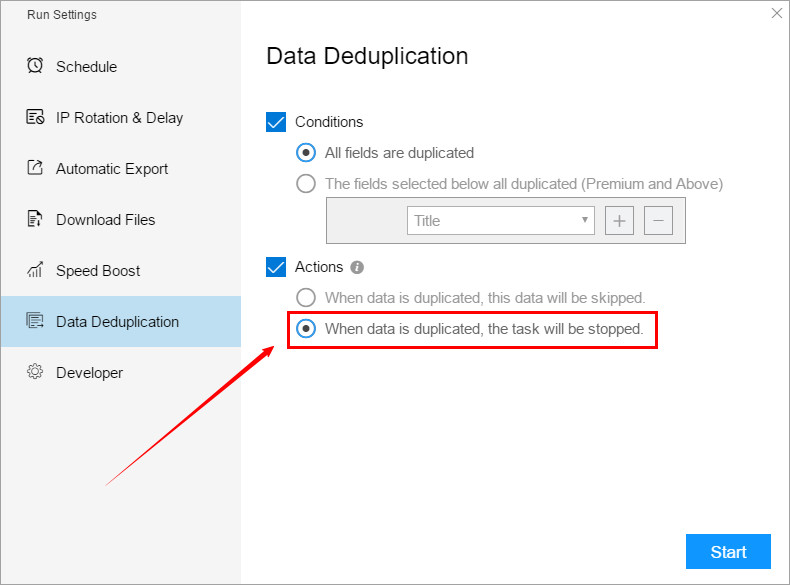Select 'fields selected below all duplicated' option
The width and height of the screenshot is (790, 585).
click(306, 184)
